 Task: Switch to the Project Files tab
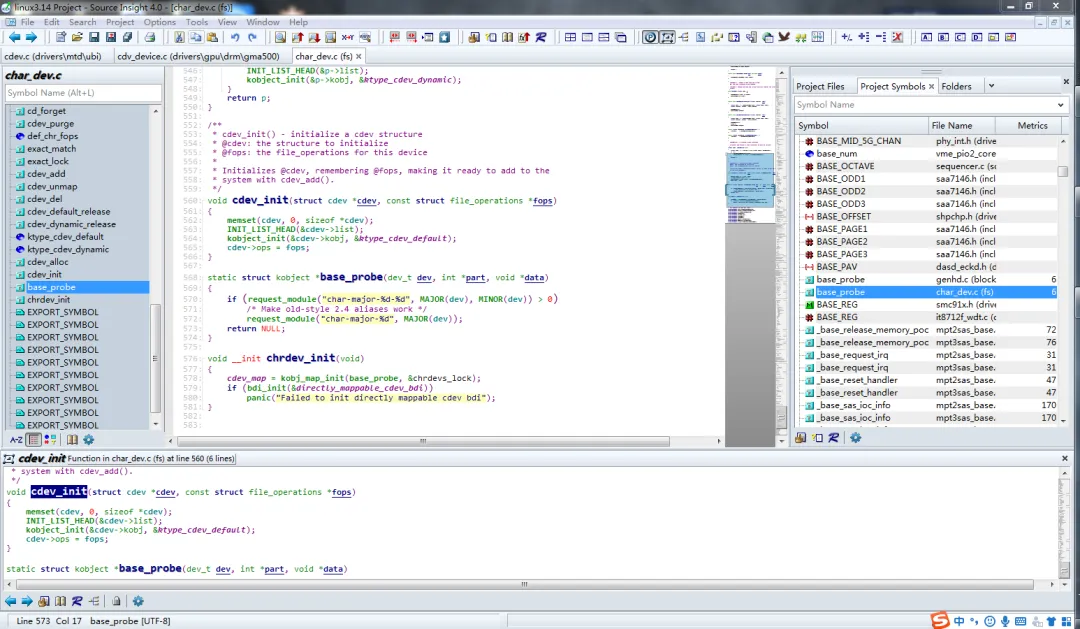click(820, 86)
